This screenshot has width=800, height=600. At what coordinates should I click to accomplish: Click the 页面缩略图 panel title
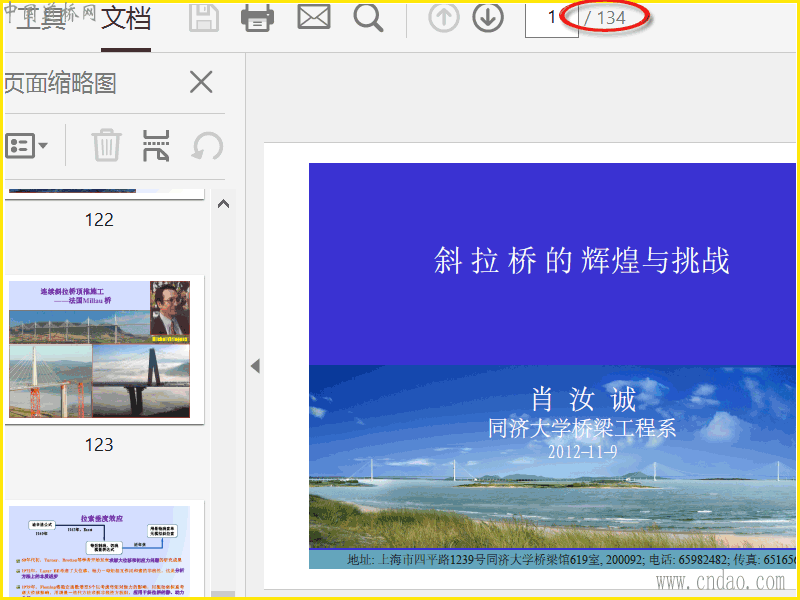60,83
